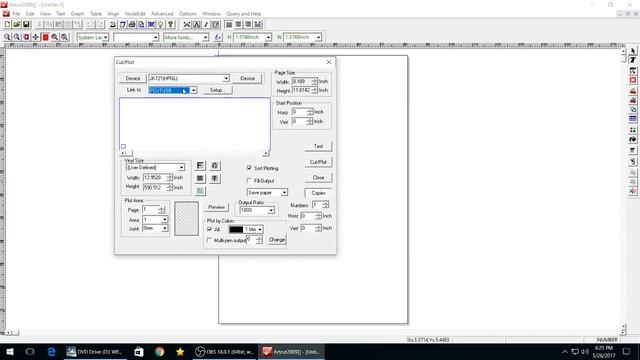Screen dimensions: 640x360
Task: Click the mirror icon beside the filled rectangle icon
Action: (x=215, y=178)
